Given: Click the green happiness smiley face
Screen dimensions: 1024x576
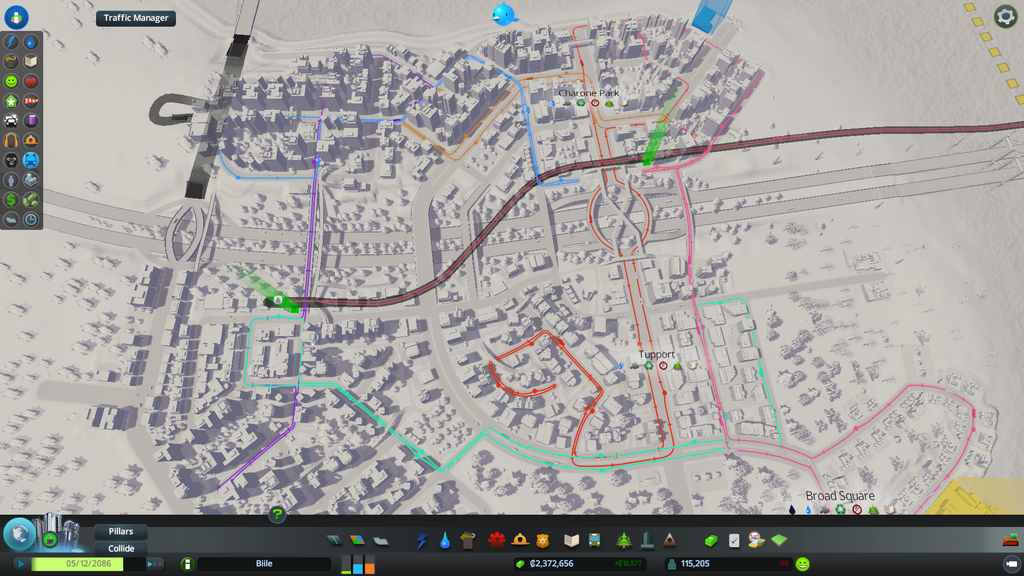Looking at the screenshot, I should coord(803,564).
